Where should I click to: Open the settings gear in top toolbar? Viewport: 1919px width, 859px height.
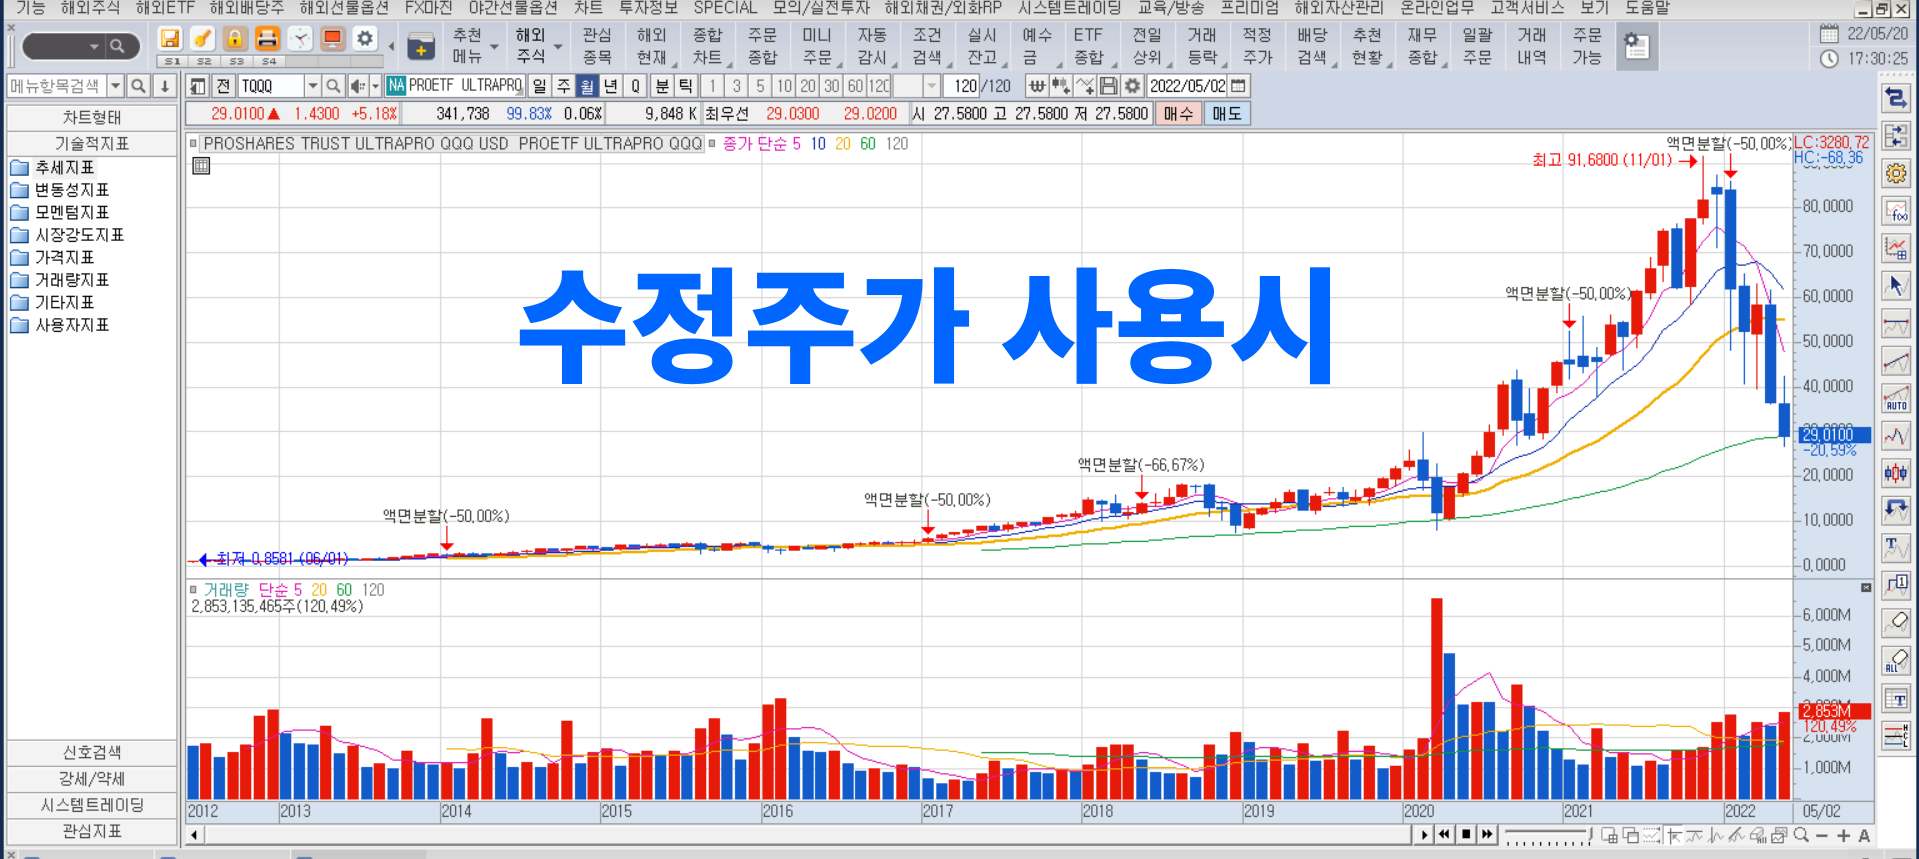point(365,39)
